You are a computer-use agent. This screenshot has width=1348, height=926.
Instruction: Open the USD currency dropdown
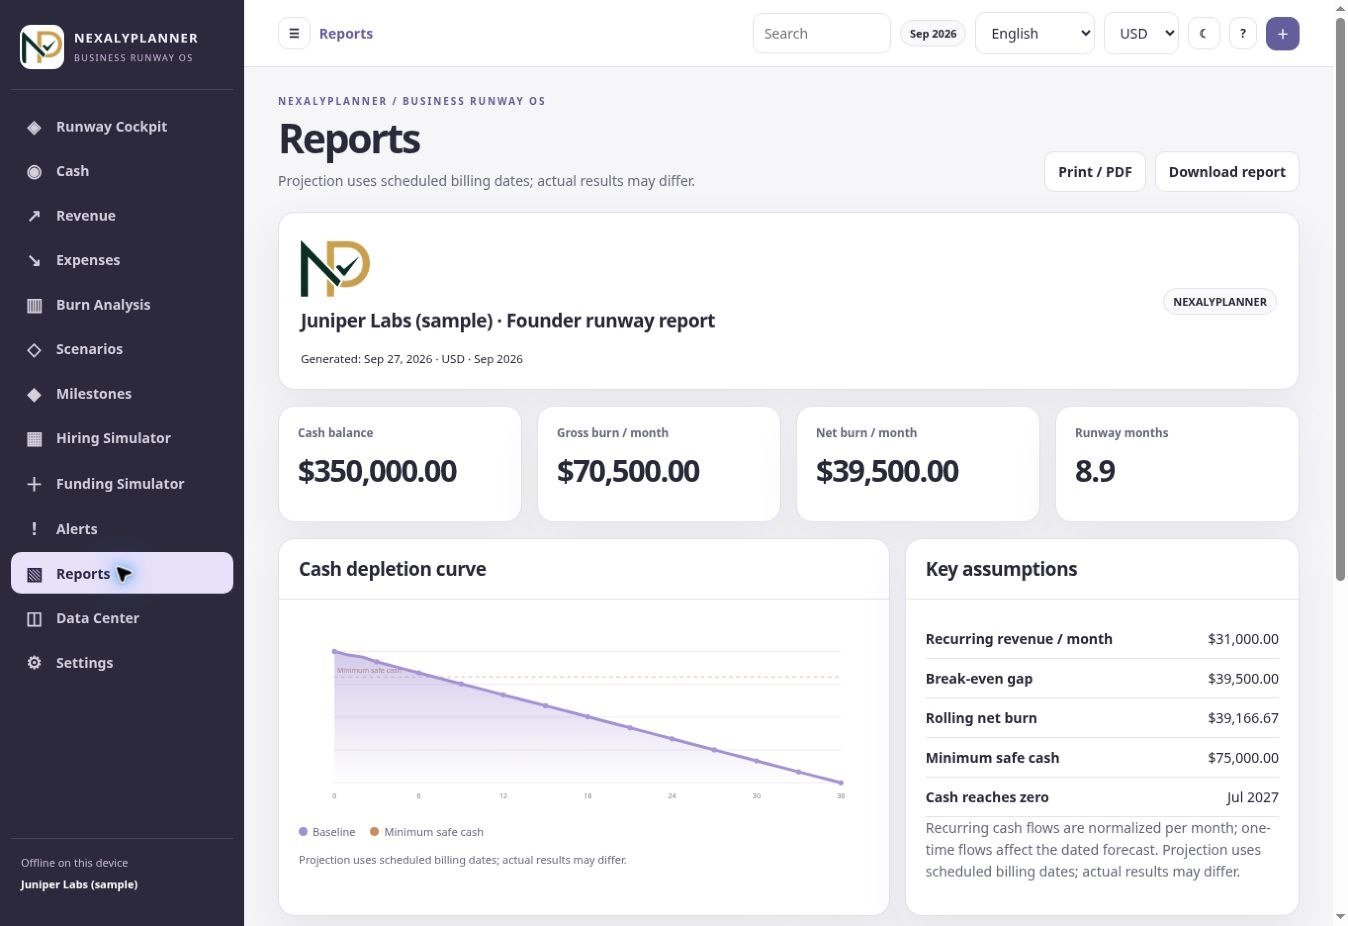[1141, 33]
